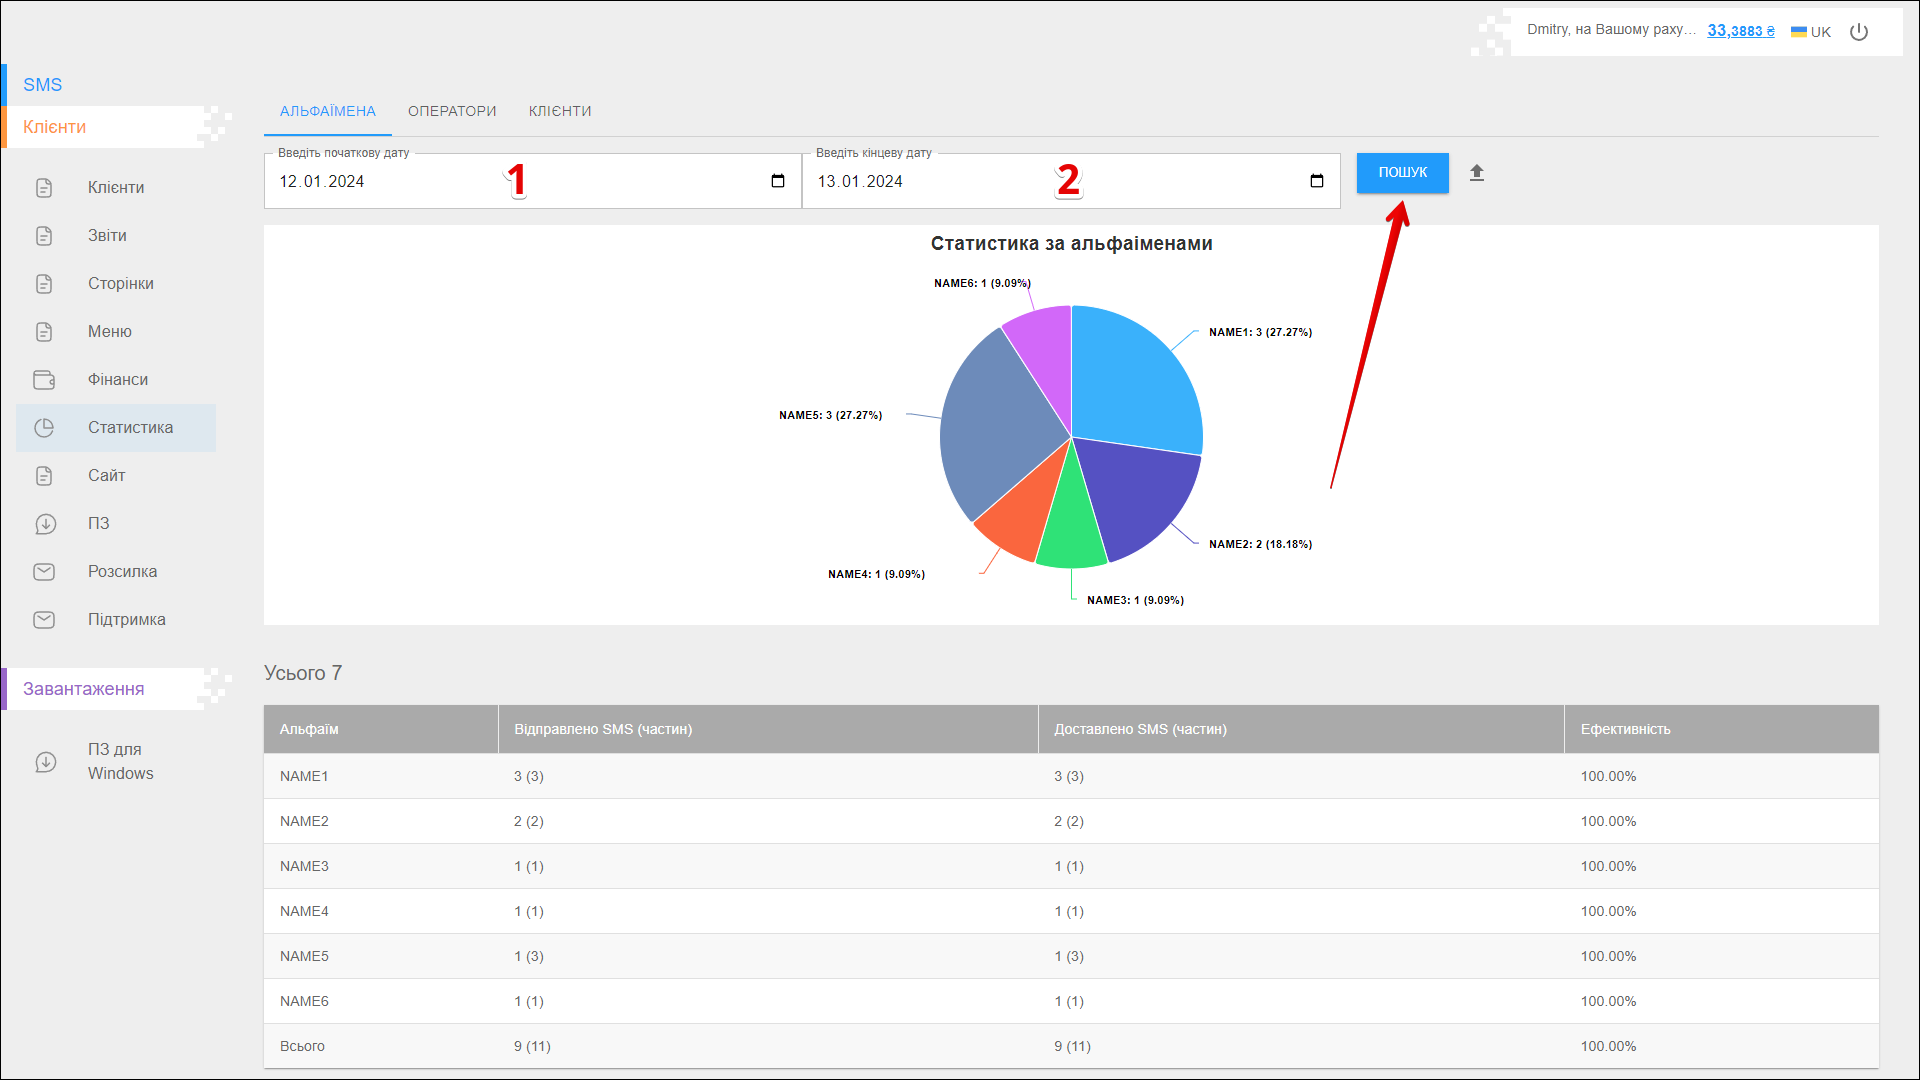Viewport: 1920px width, 1080px height.
Task: Click the Звіти document icon
Action: coord(44,236)
